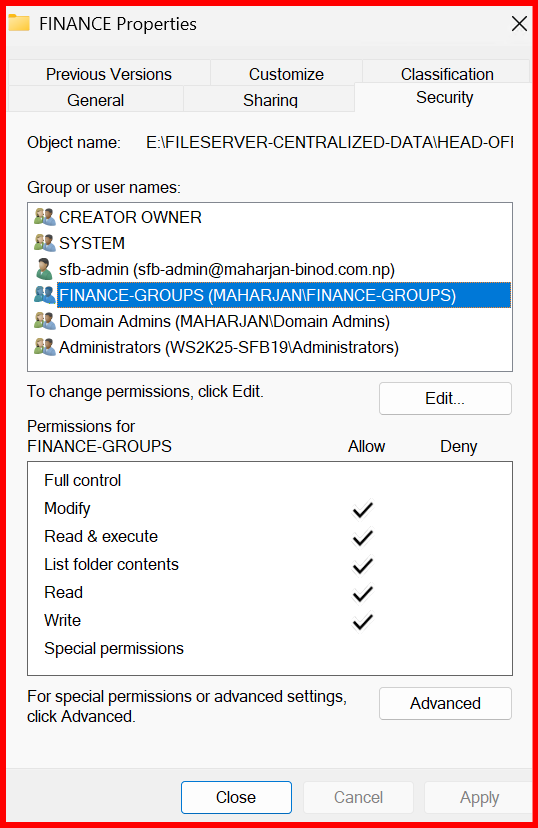
Task: Switch to the Sharing tab
Action: click(270, 99)
